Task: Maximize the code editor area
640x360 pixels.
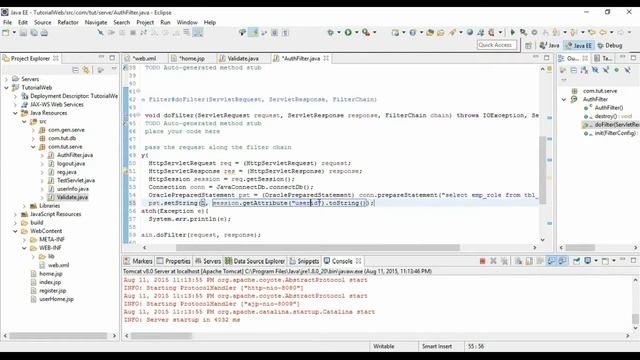Action: point(547,58)
